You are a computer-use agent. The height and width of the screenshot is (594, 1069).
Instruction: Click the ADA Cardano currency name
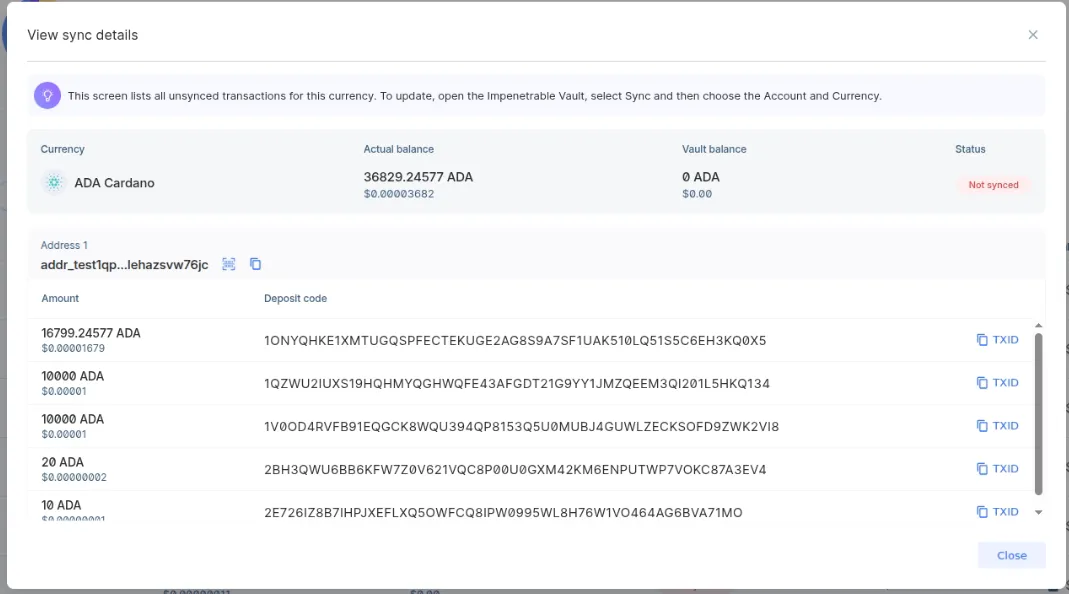(115, 183)
